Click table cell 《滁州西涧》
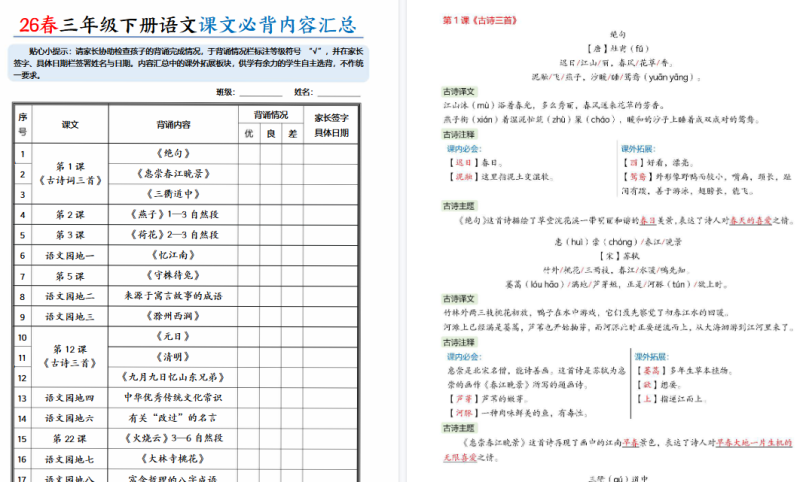Image resolution: width=800 pixels, height=482 pixels. 173,316
